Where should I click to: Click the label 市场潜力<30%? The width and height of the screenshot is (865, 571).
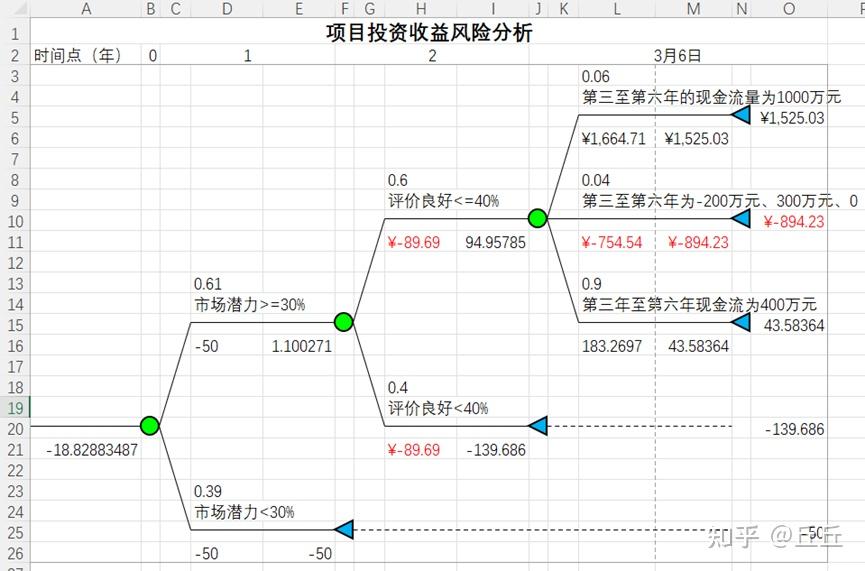244,512
